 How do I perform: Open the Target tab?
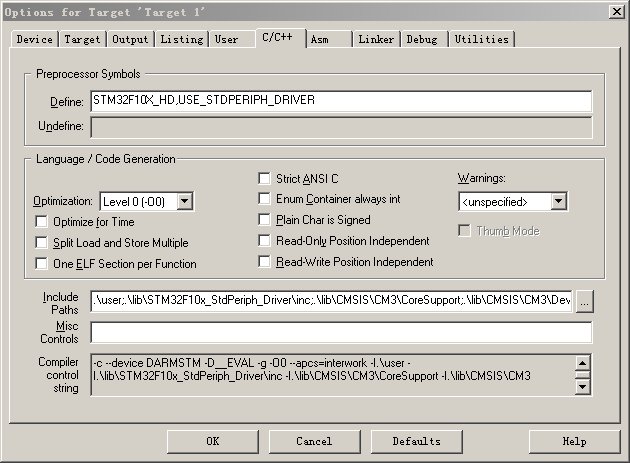(82, 39)
